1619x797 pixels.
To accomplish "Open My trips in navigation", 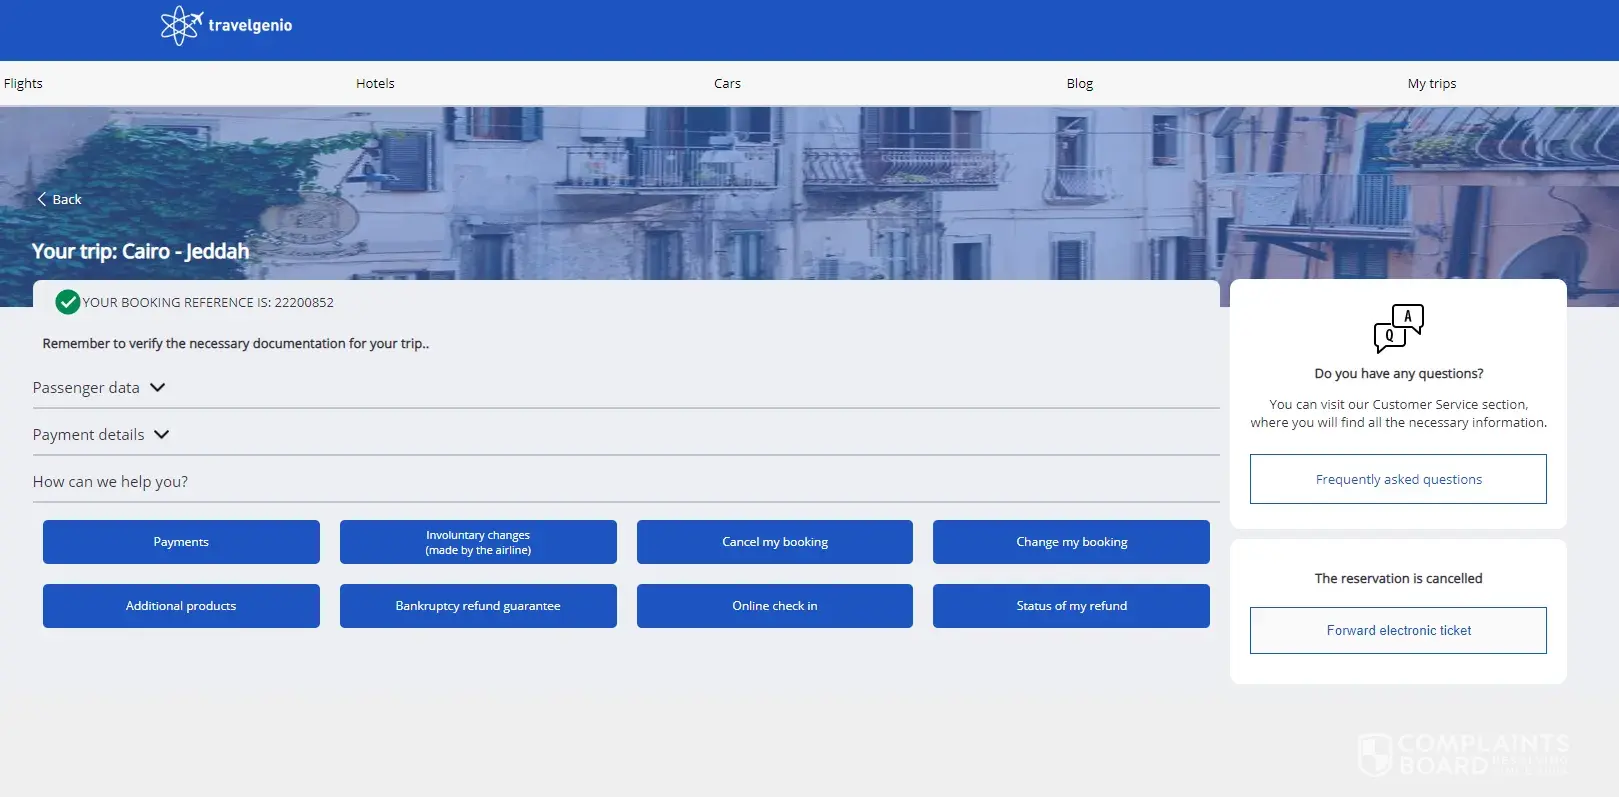I will [x=1431, y=84].
